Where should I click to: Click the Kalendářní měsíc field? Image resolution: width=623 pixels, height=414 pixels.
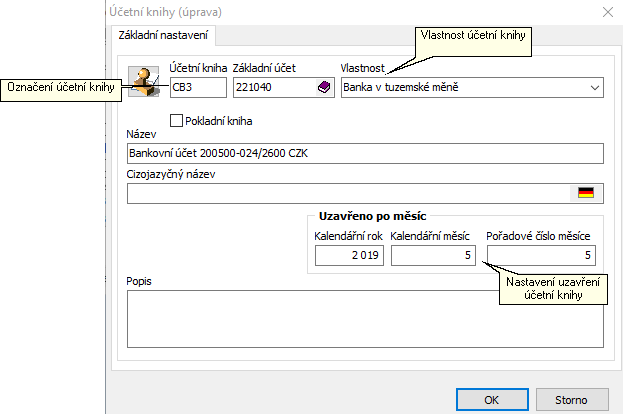(433, 255)
